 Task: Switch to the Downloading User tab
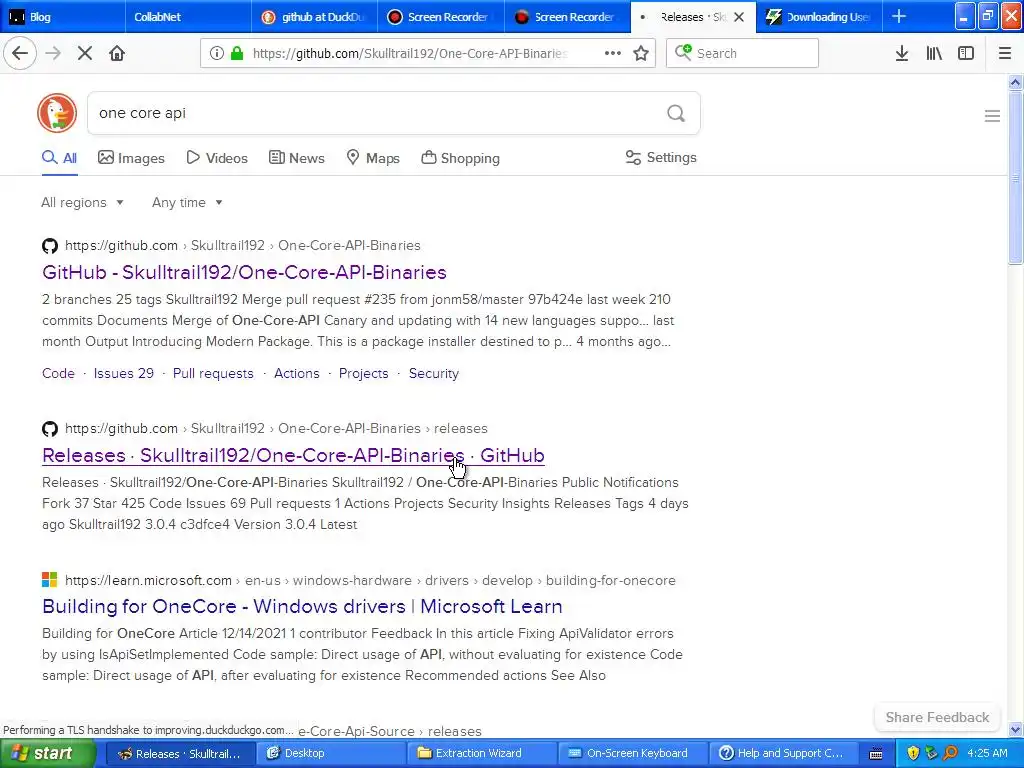click(819, 17)
